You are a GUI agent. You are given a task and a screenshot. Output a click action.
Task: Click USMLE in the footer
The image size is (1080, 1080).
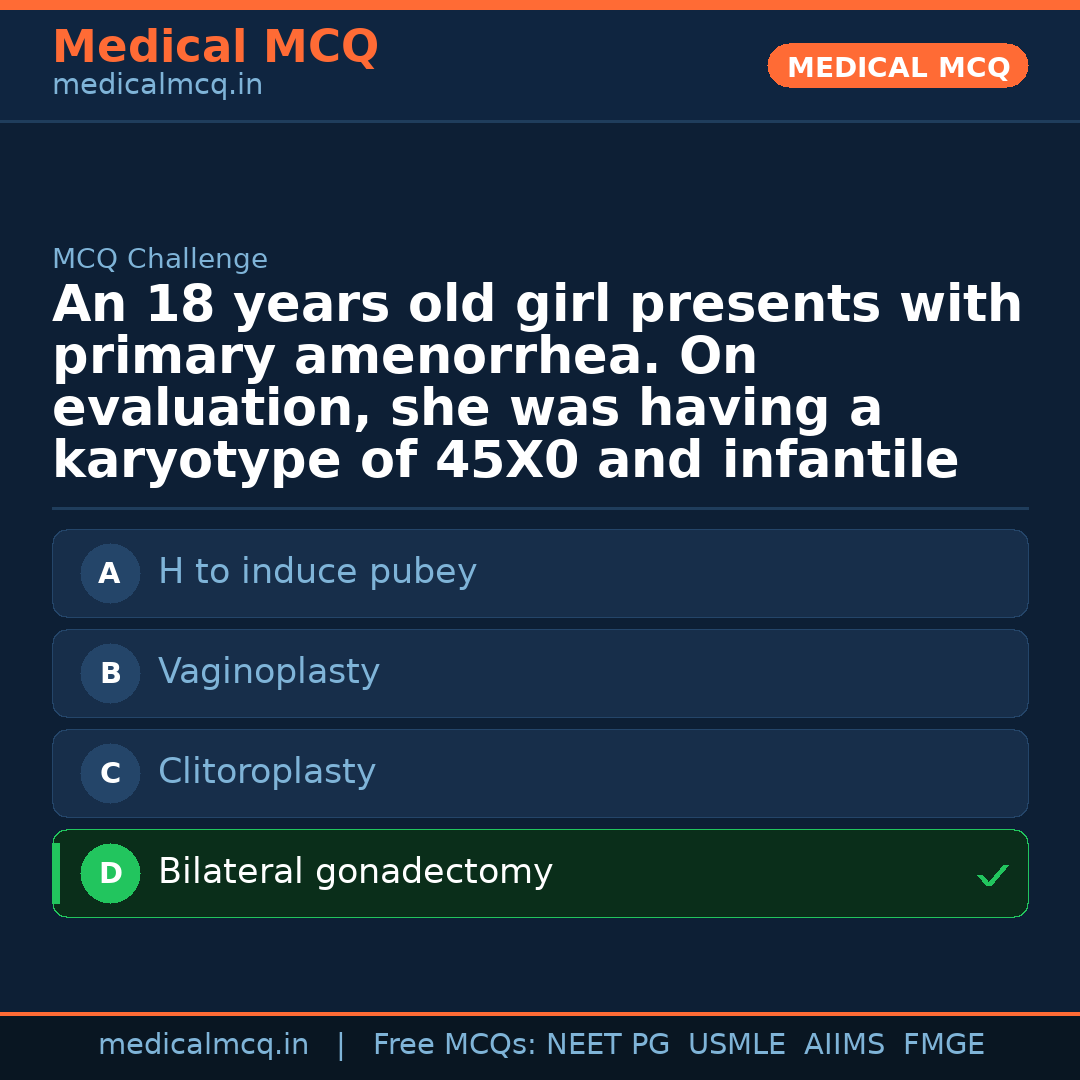(736, 1045)
